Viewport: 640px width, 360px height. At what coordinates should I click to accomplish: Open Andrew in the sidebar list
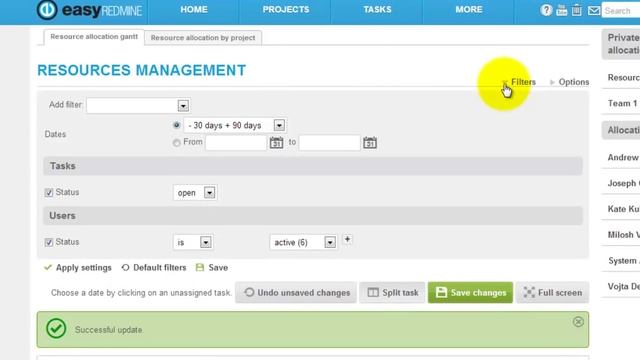[623, 158]
